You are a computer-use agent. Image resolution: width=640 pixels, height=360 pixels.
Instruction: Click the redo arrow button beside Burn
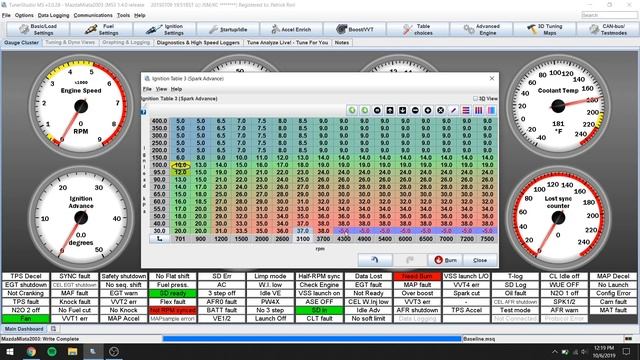coord(410,260)
